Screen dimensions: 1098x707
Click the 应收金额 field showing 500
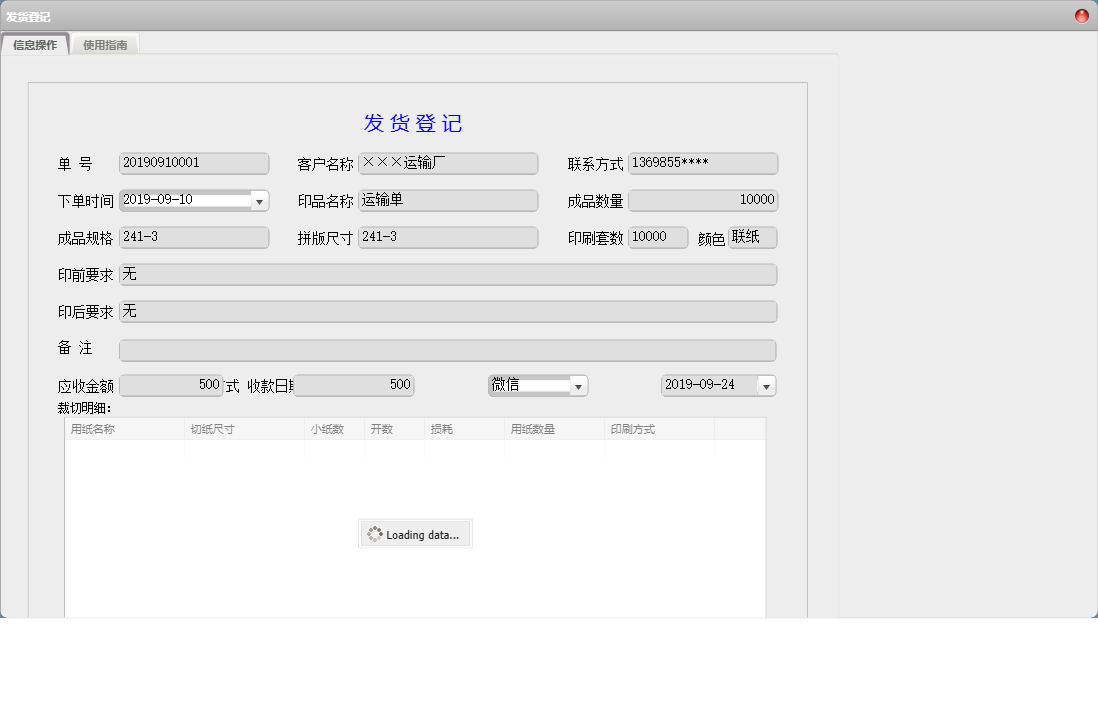pos(170,385)
